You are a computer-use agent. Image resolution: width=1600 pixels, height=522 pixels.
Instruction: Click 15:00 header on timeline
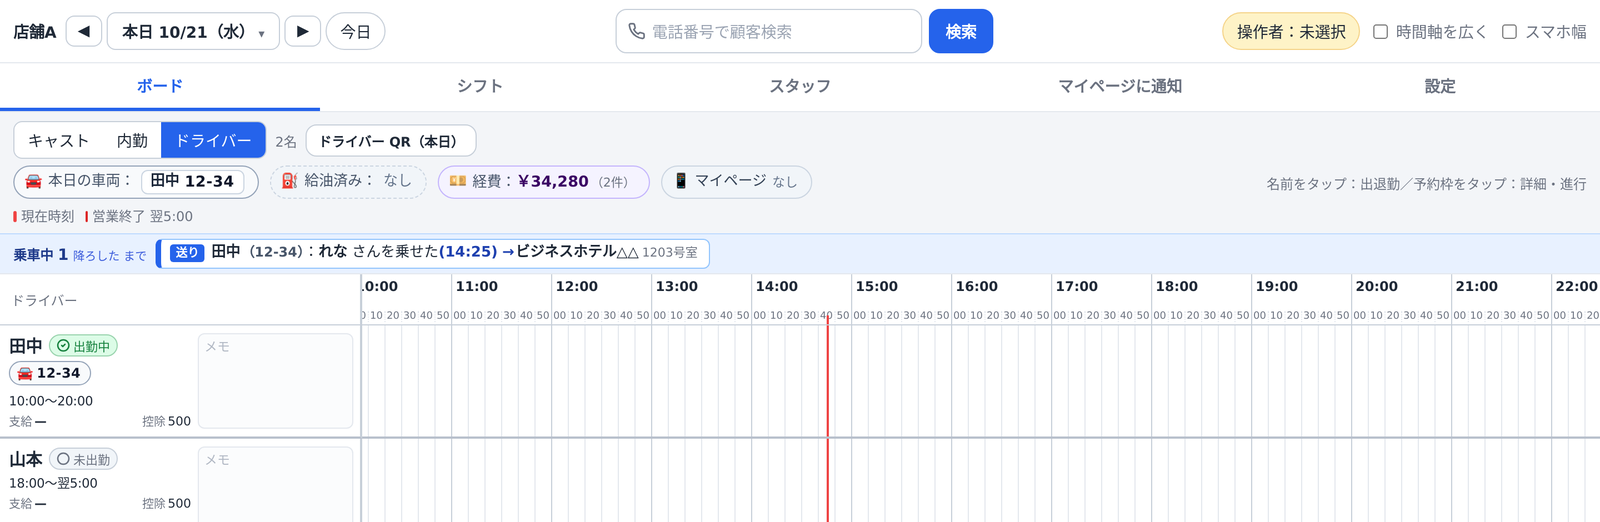pyautogui.click(x=877, y=286)
